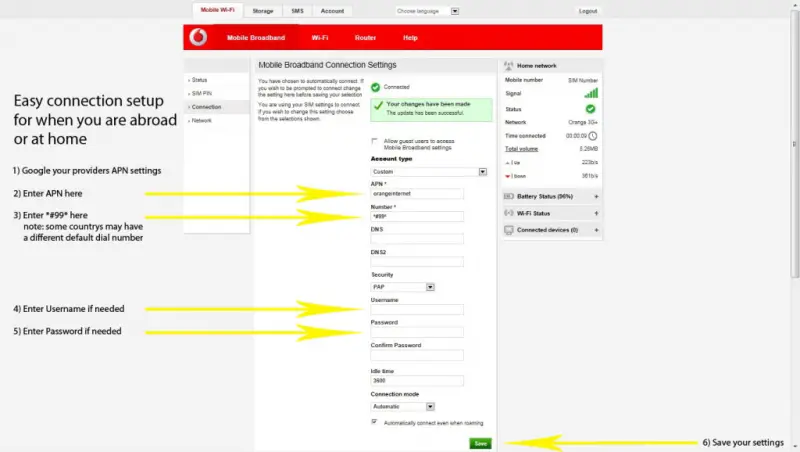Expand the Wi-Fi Status section
800x452 pixels.
pyautogui.click(x=596, y=213)
